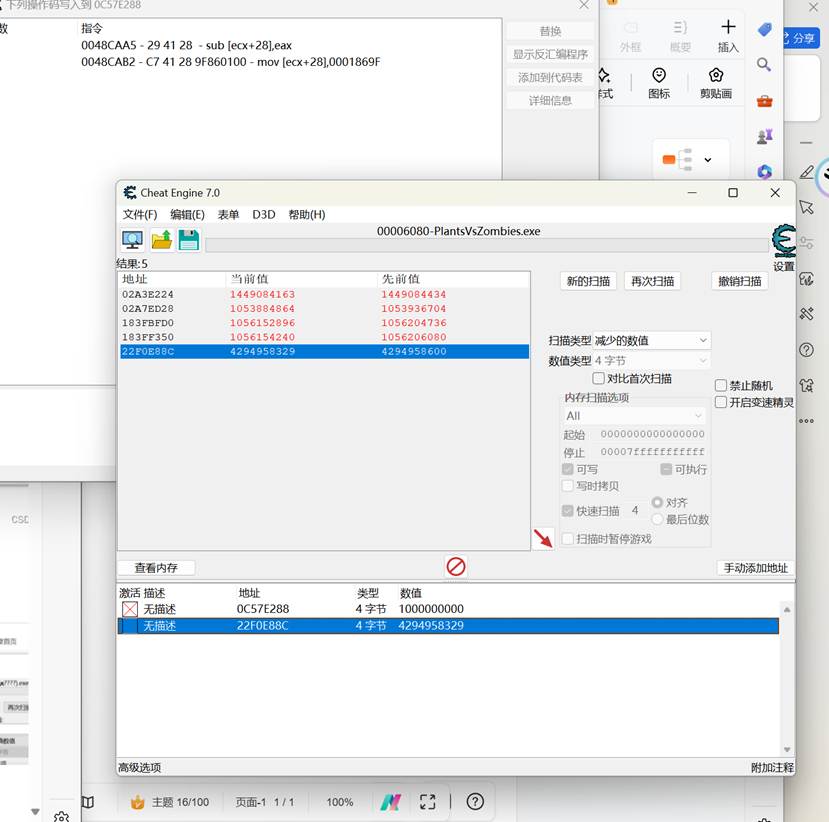829x822 pixels.
Task: Click the 替换 button in opcode window
Action: 550,31
